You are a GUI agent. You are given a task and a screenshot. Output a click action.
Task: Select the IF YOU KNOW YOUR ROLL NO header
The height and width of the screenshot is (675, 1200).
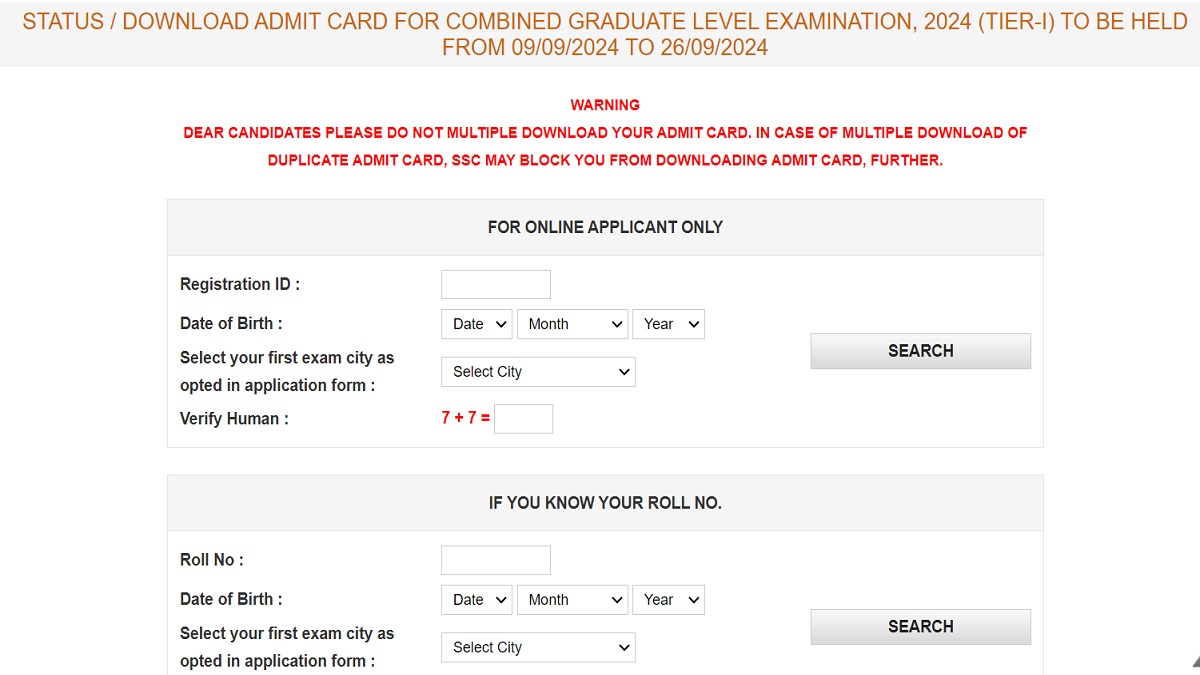pyautogui.click(x=604, y=502)
